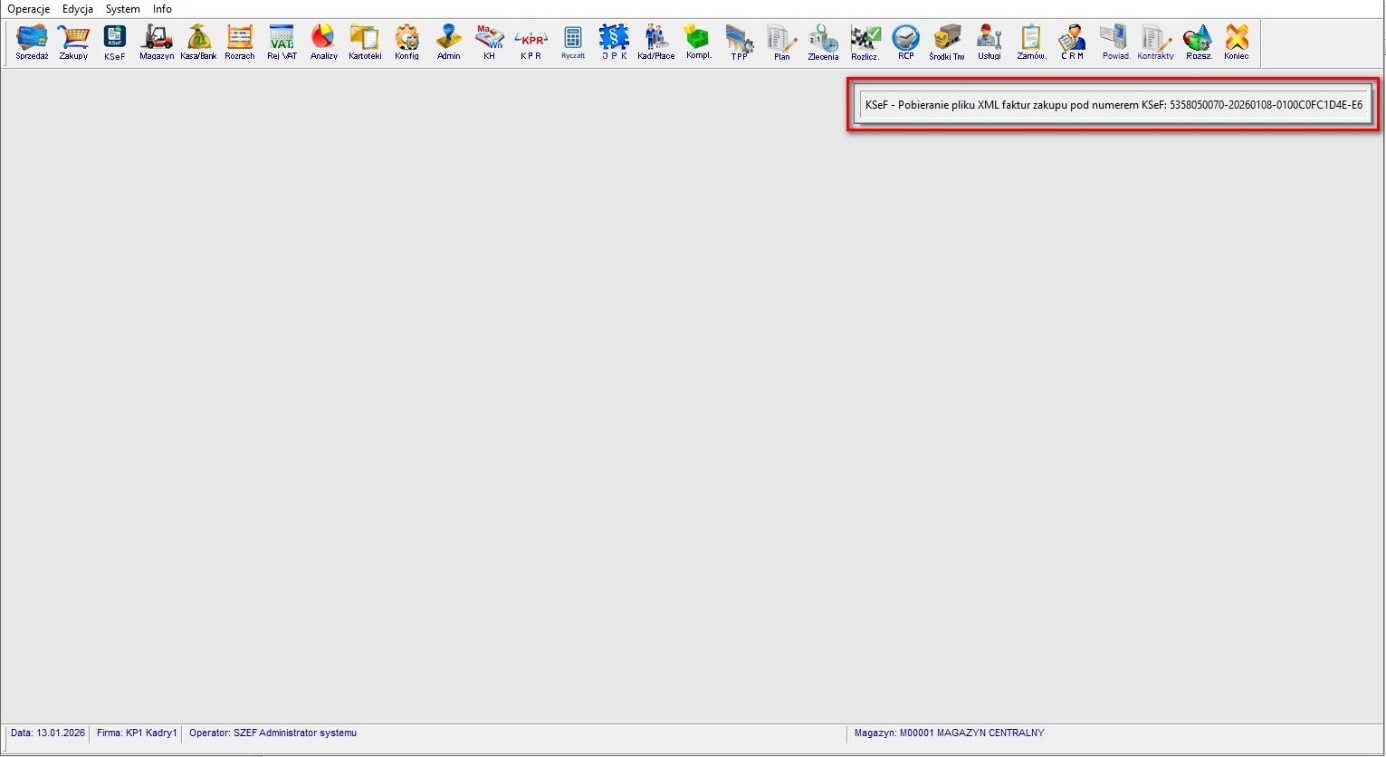Click the KPR toolbar icon
Viewport: 1386px width, 757px height.
click(x=530, y=42)
